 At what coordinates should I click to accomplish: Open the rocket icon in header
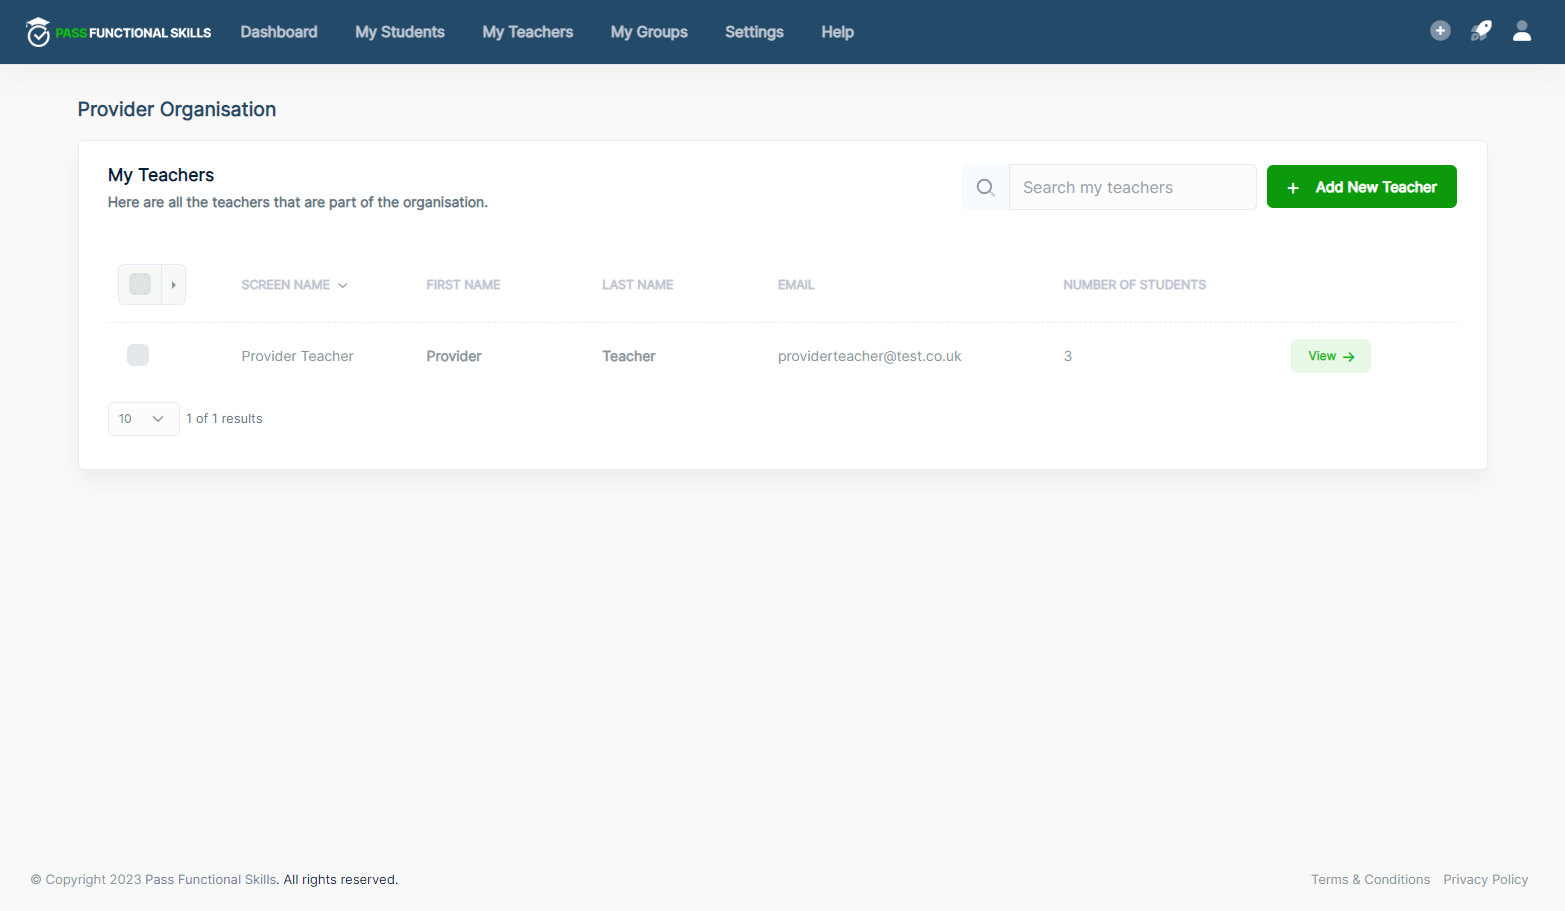(1481, 31)
